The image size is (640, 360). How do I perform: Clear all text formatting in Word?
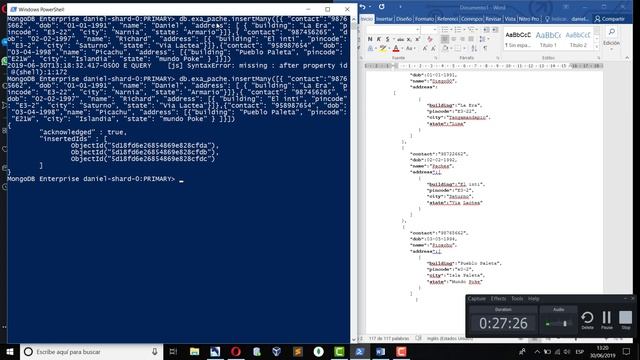point(430,39)
